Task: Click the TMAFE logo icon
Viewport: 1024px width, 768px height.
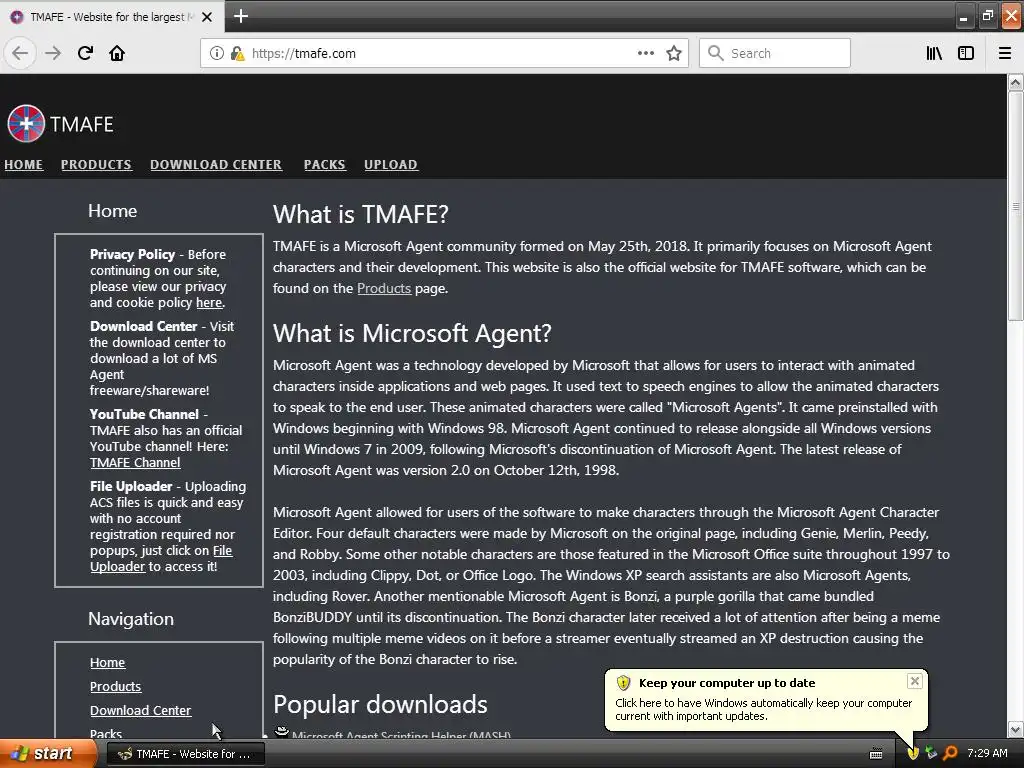Action: coord(26,123)
